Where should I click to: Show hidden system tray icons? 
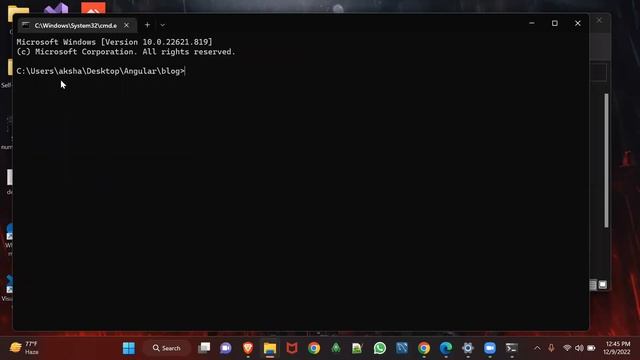[x=537, y=348]
